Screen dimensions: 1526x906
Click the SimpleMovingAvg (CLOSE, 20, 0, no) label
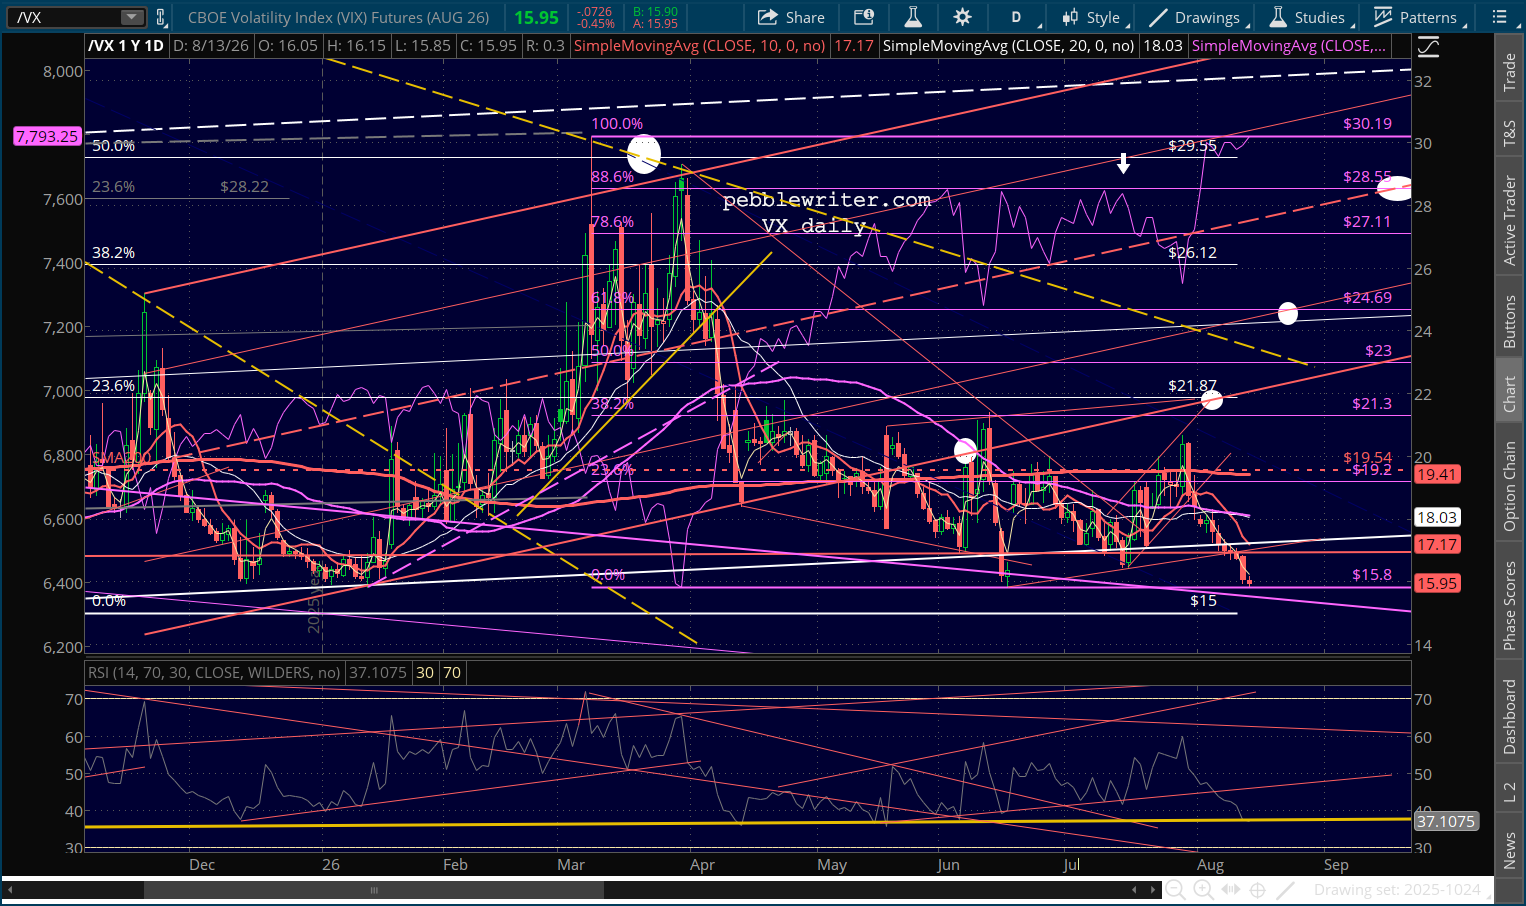click(1009, 46)
